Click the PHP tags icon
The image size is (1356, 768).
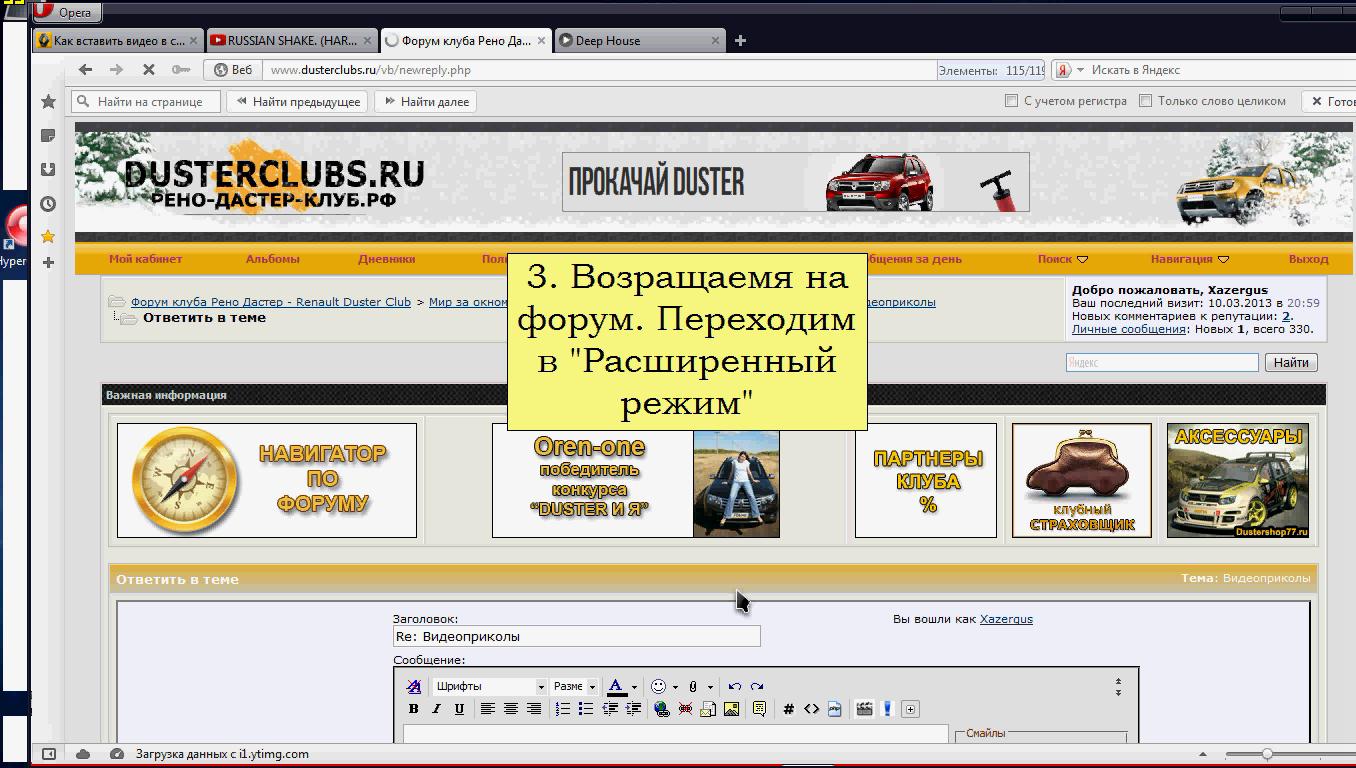tap(834, 709)
